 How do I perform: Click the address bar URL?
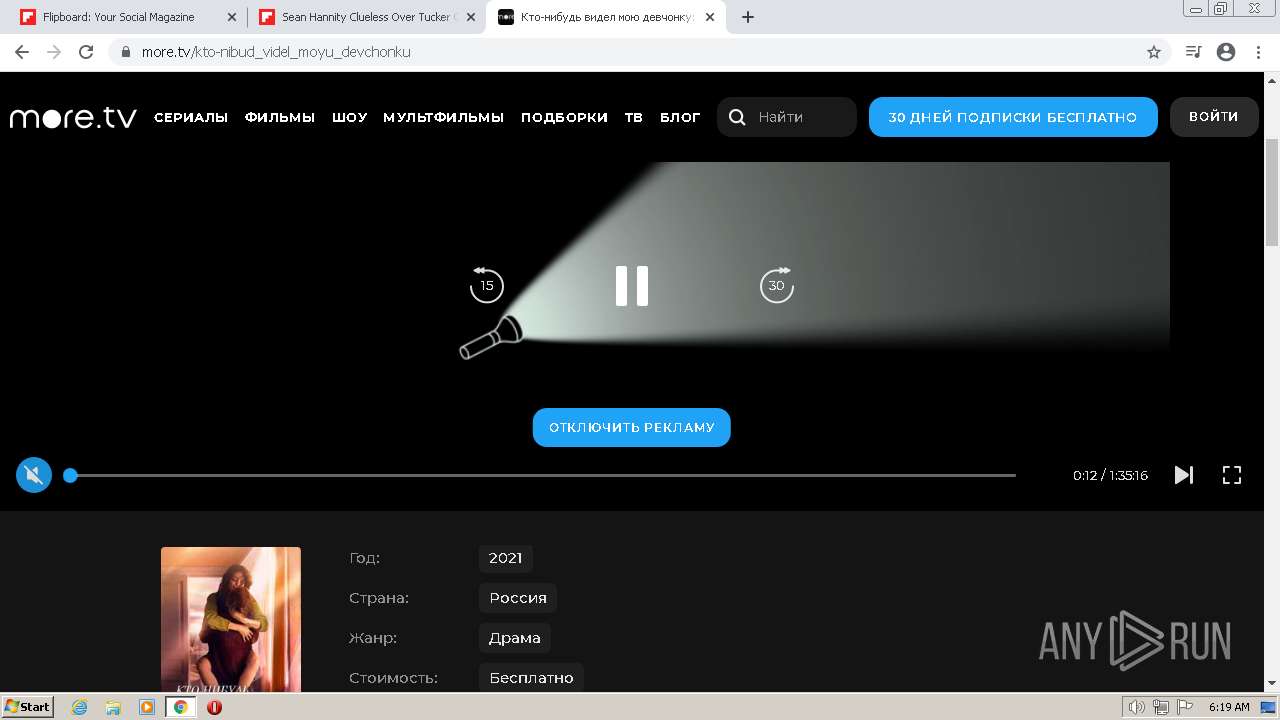[276, 52]
